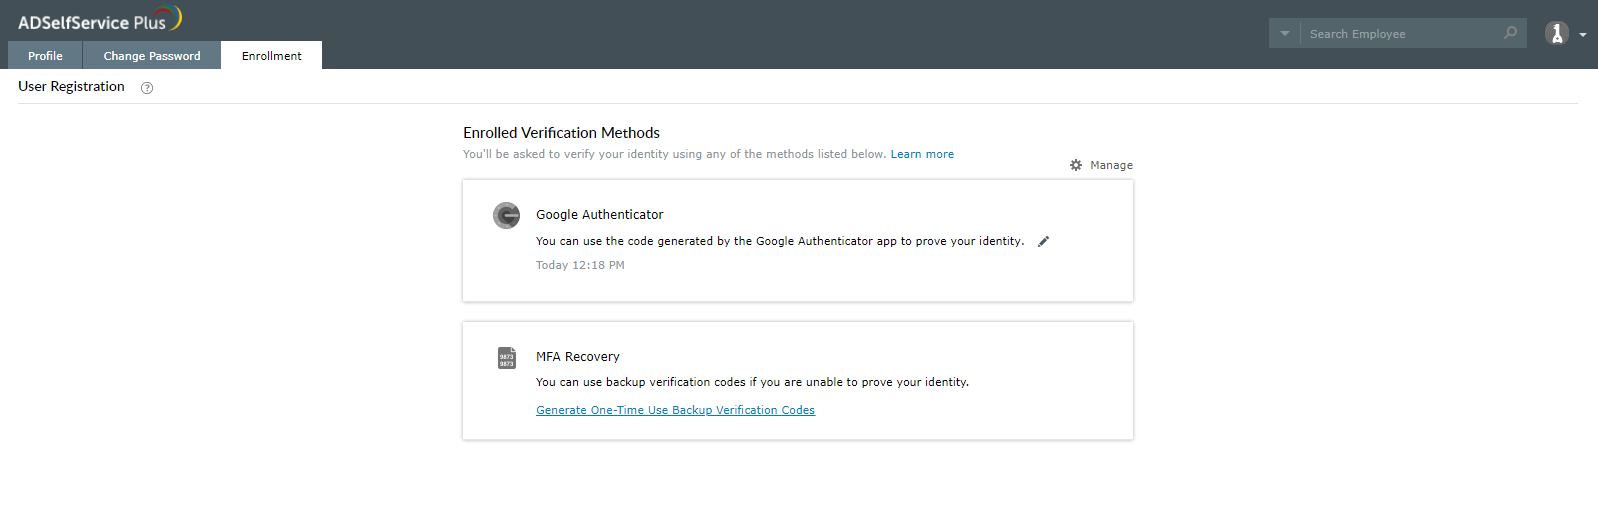1598x517 pixels.
Task: Focus the Search Employee field
Action: point(1400,34)
